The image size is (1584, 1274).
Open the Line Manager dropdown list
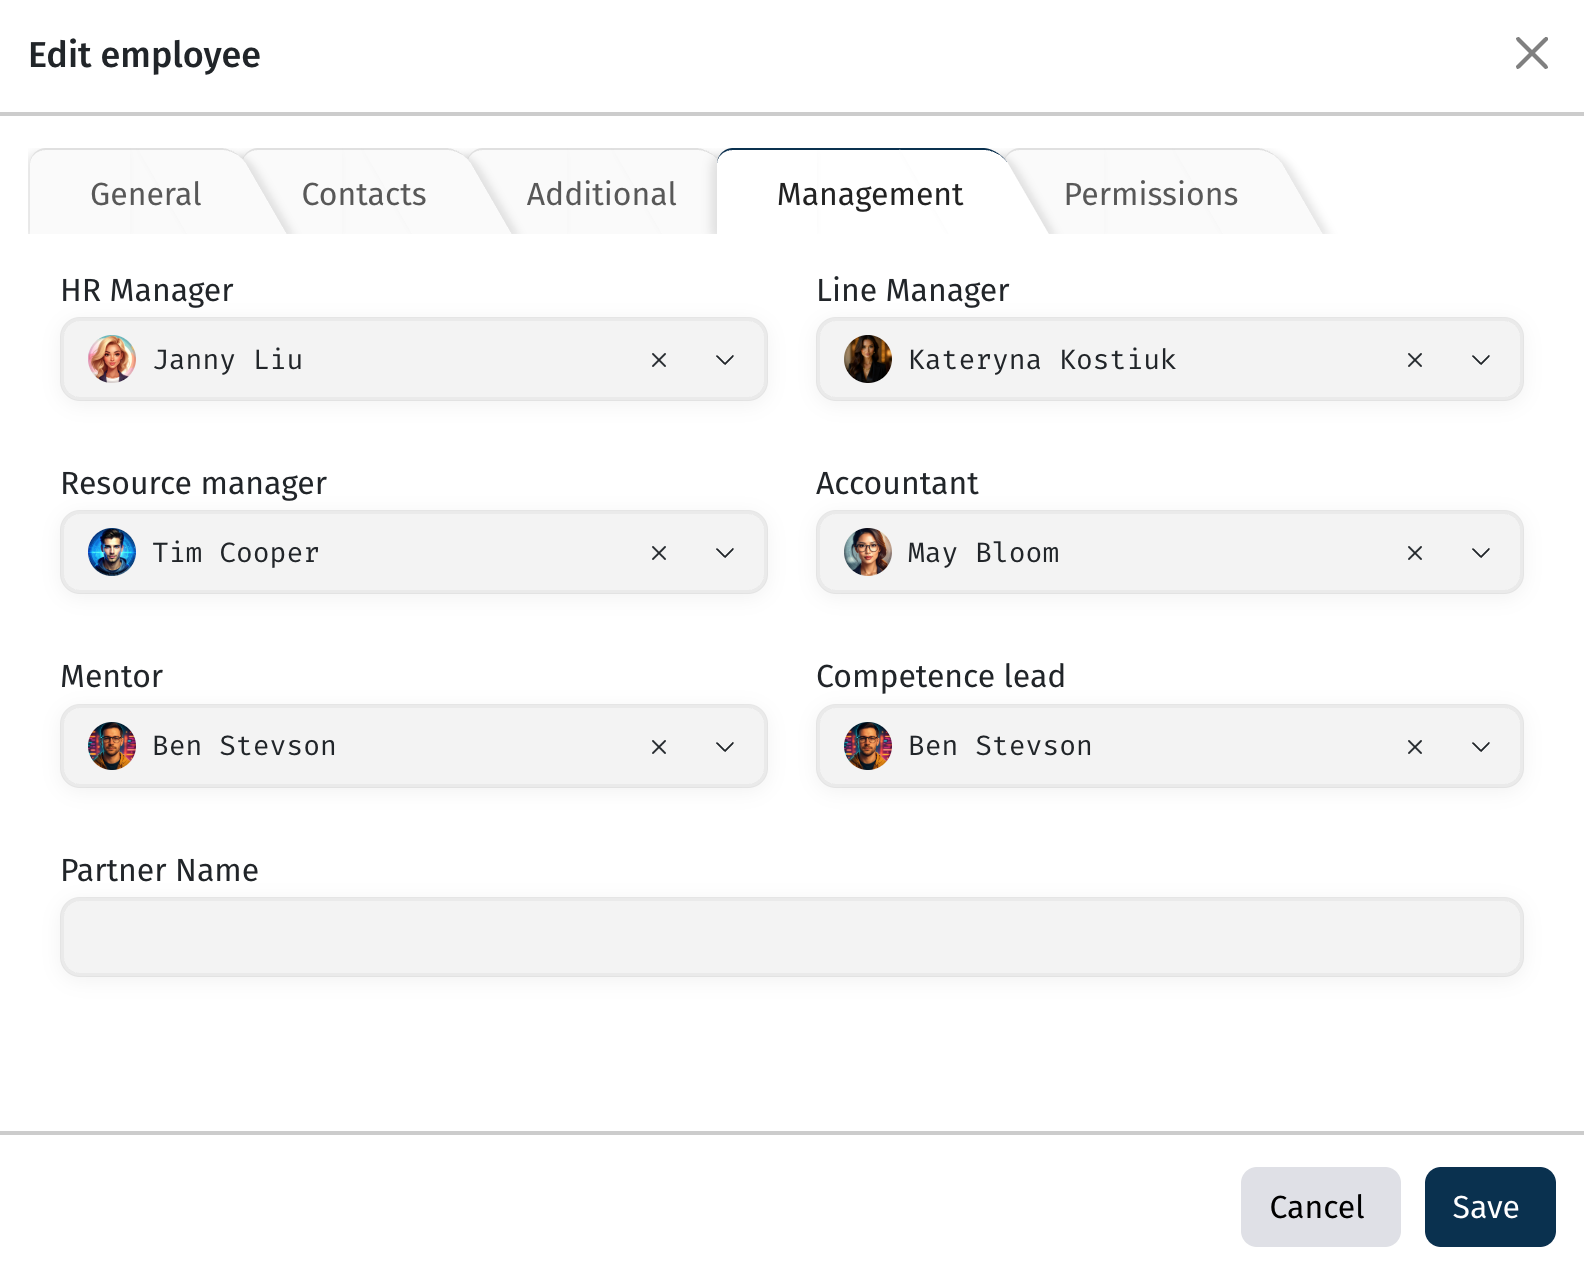coord(1481,360)
